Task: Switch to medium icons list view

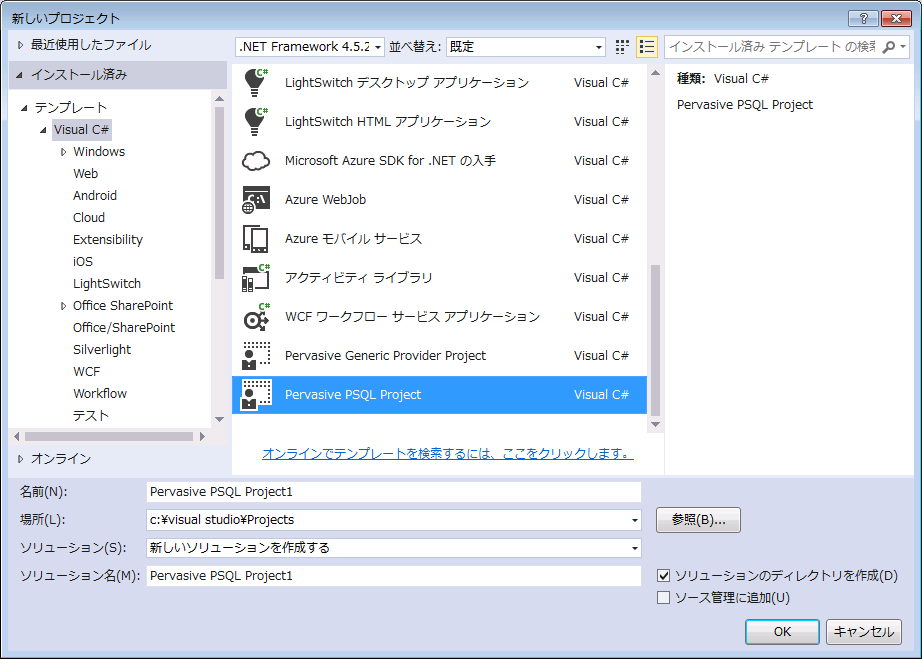Action: [x=647, y=47]
